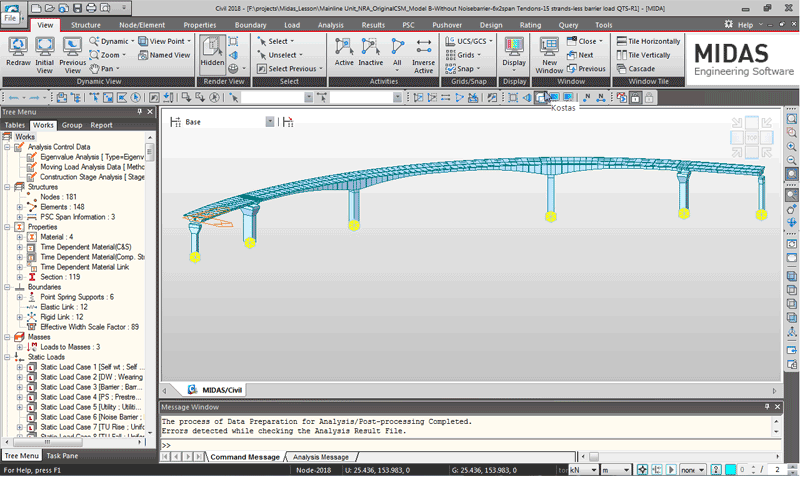Image resolution: width=800 pixels, height=477 pixels.
Task: Open the Select dropdown
Action: tap(276, 41)
